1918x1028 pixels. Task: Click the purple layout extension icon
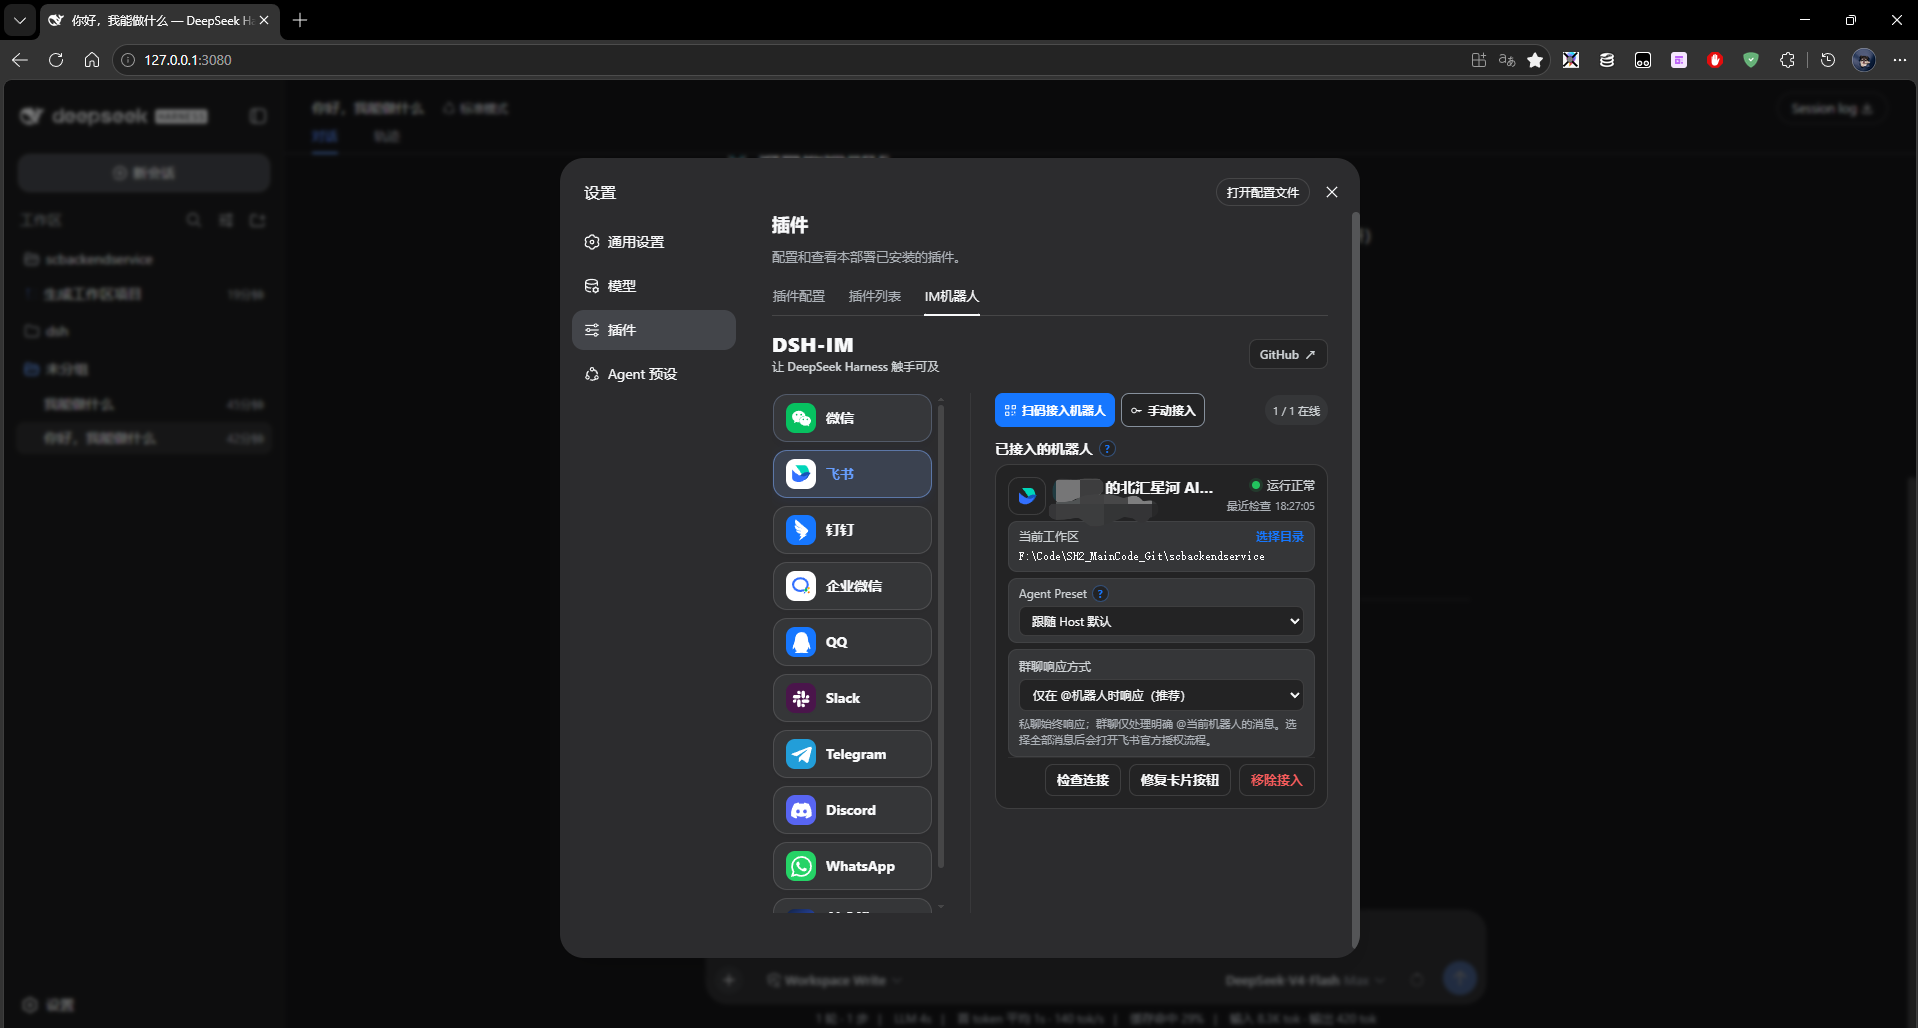tap(1679, 60)
